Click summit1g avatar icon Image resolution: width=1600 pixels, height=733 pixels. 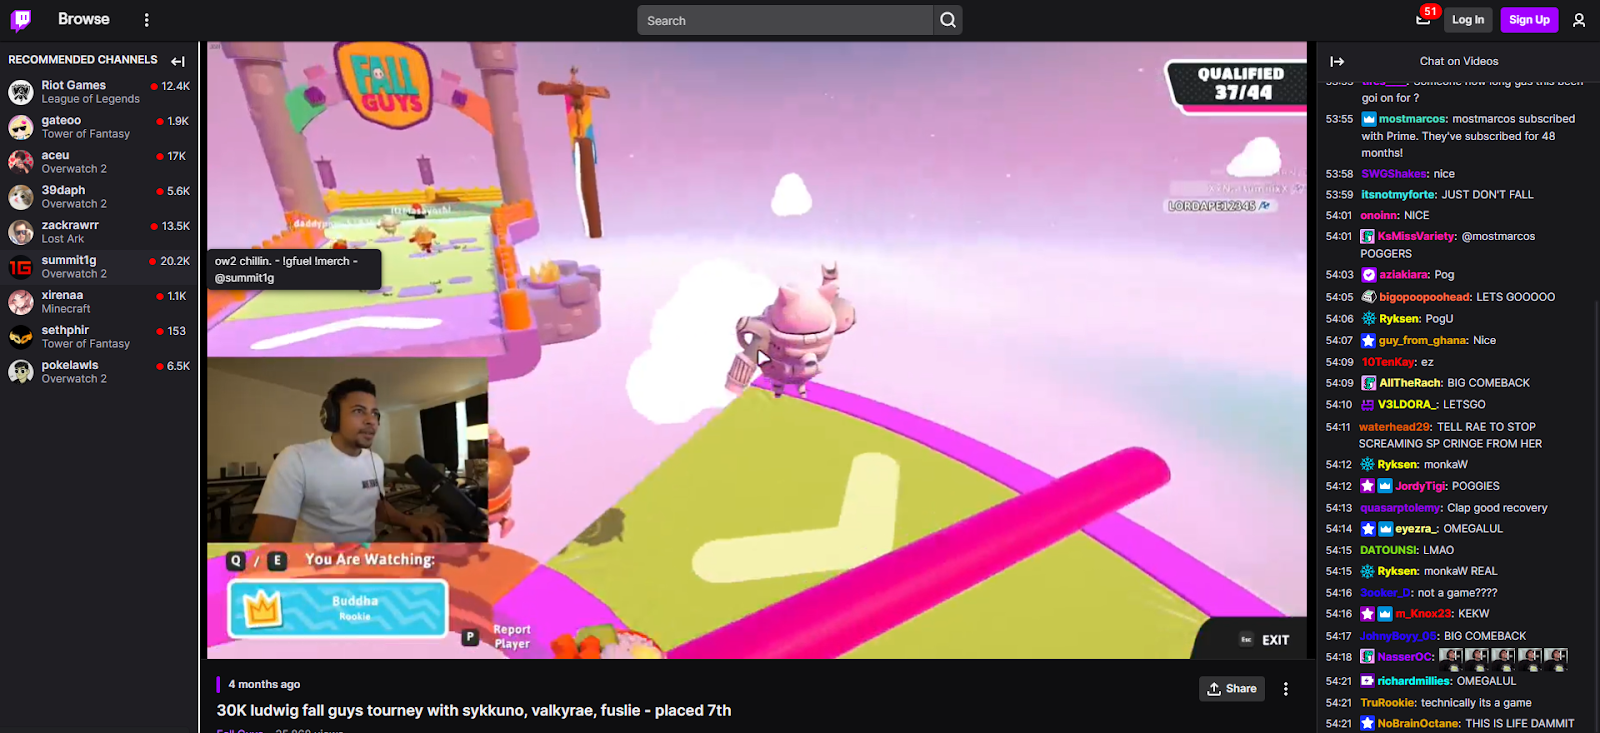(x=21, y=267)
